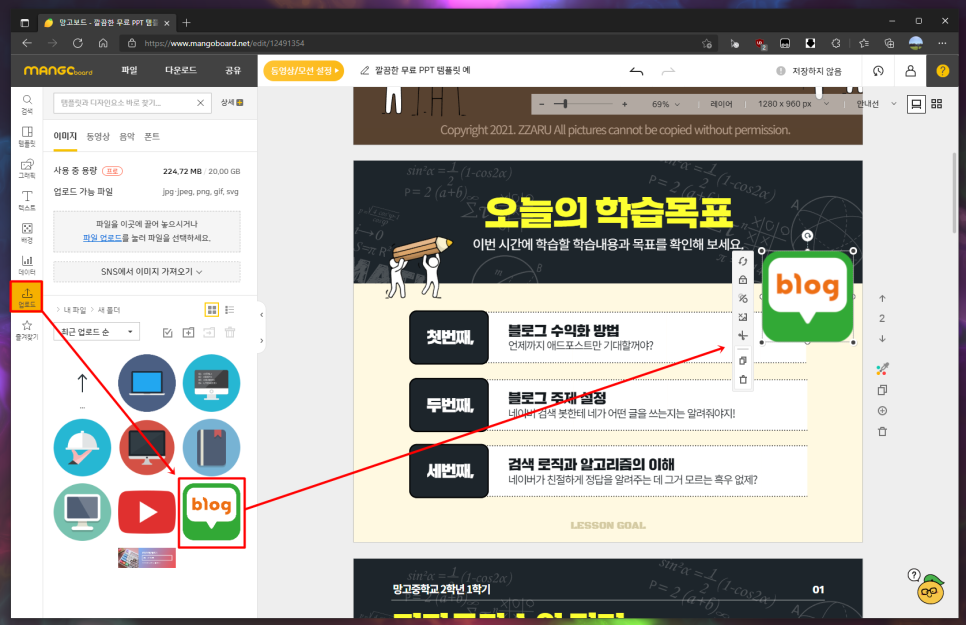The image size is (966, 625).
Task: Click the MANGOboard logo
Action: (x=58, y=71)
